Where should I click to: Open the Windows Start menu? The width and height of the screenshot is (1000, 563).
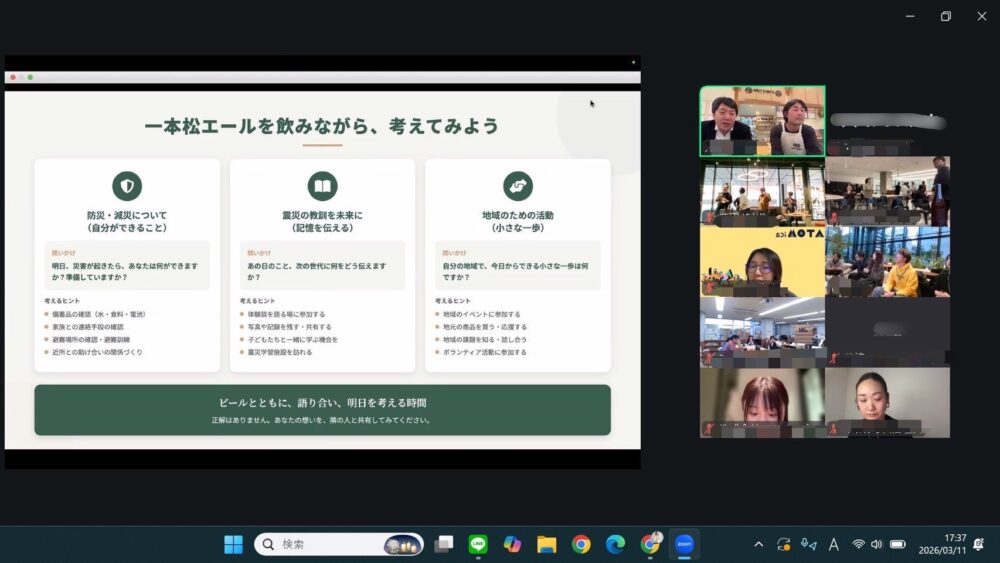(233, 544)
